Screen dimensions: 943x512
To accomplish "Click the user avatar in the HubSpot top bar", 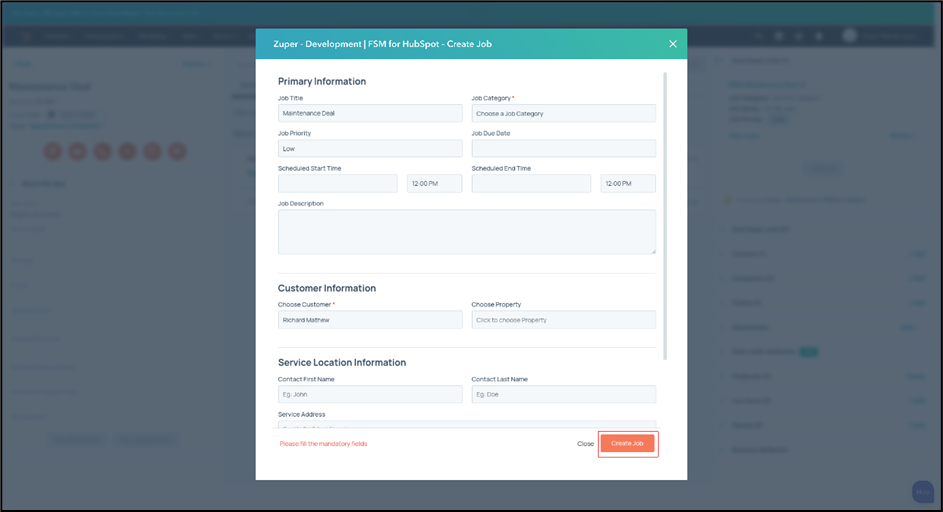I will [849, 36].
